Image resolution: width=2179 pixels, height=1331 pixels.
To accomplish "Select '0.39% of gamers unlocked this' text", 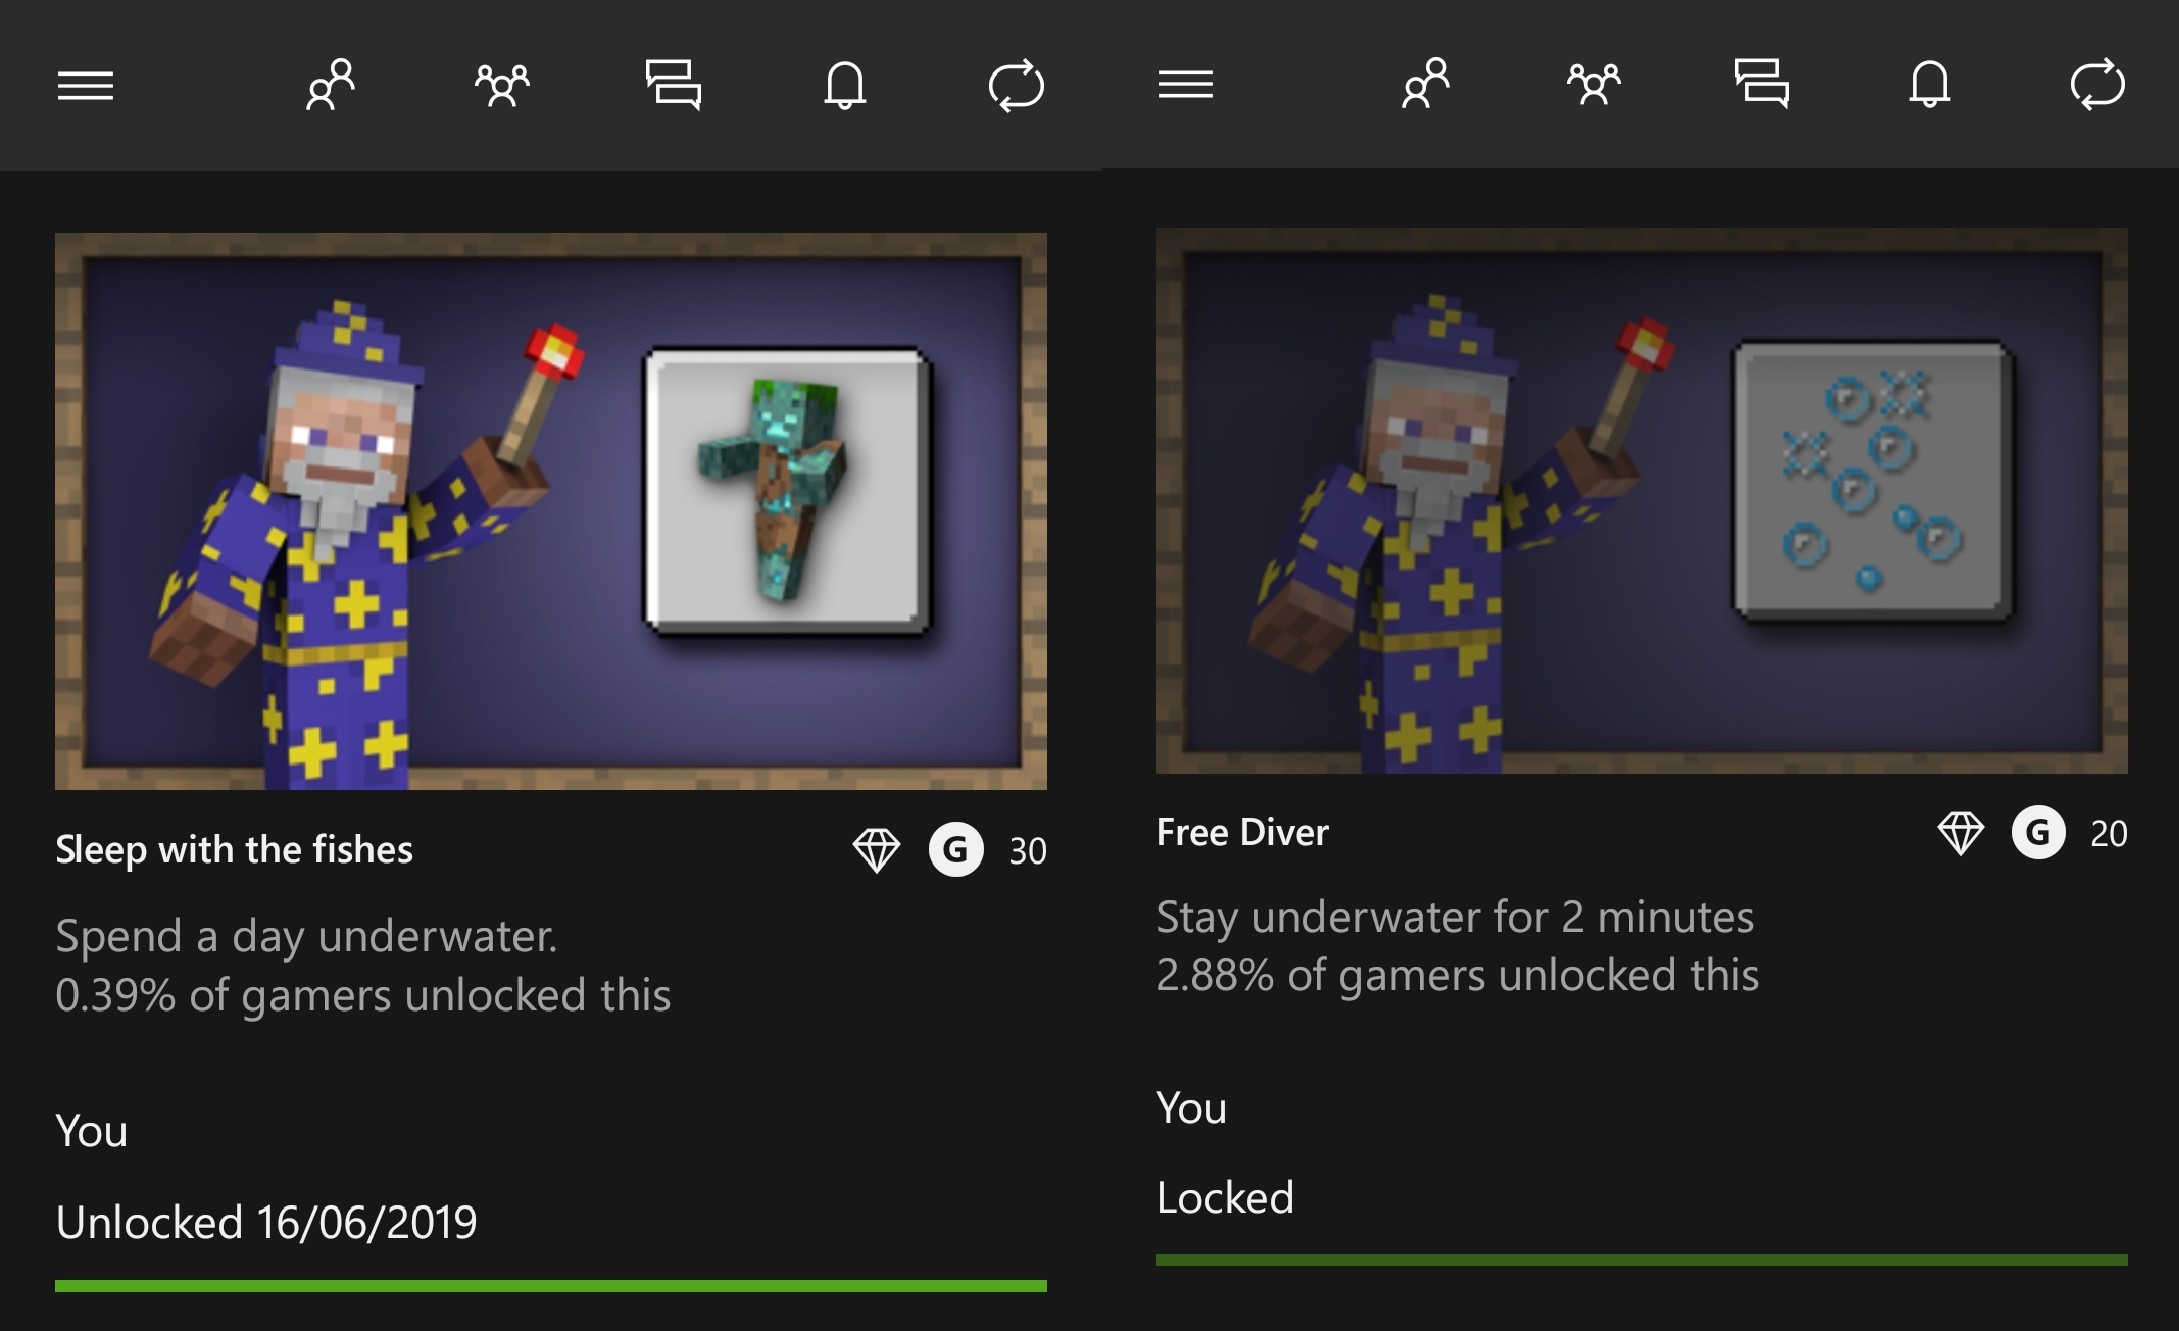I will point(363,995).
